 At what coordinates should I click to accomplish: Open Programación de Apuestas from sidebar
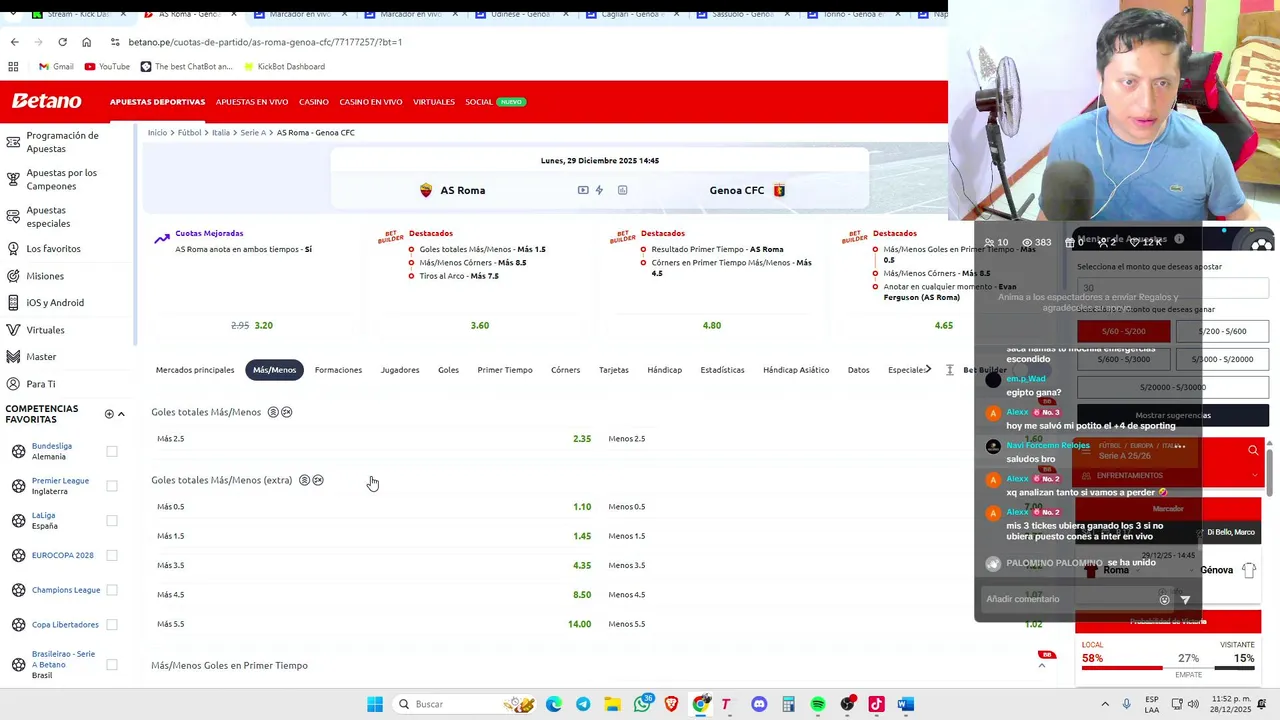click(62, 142)
